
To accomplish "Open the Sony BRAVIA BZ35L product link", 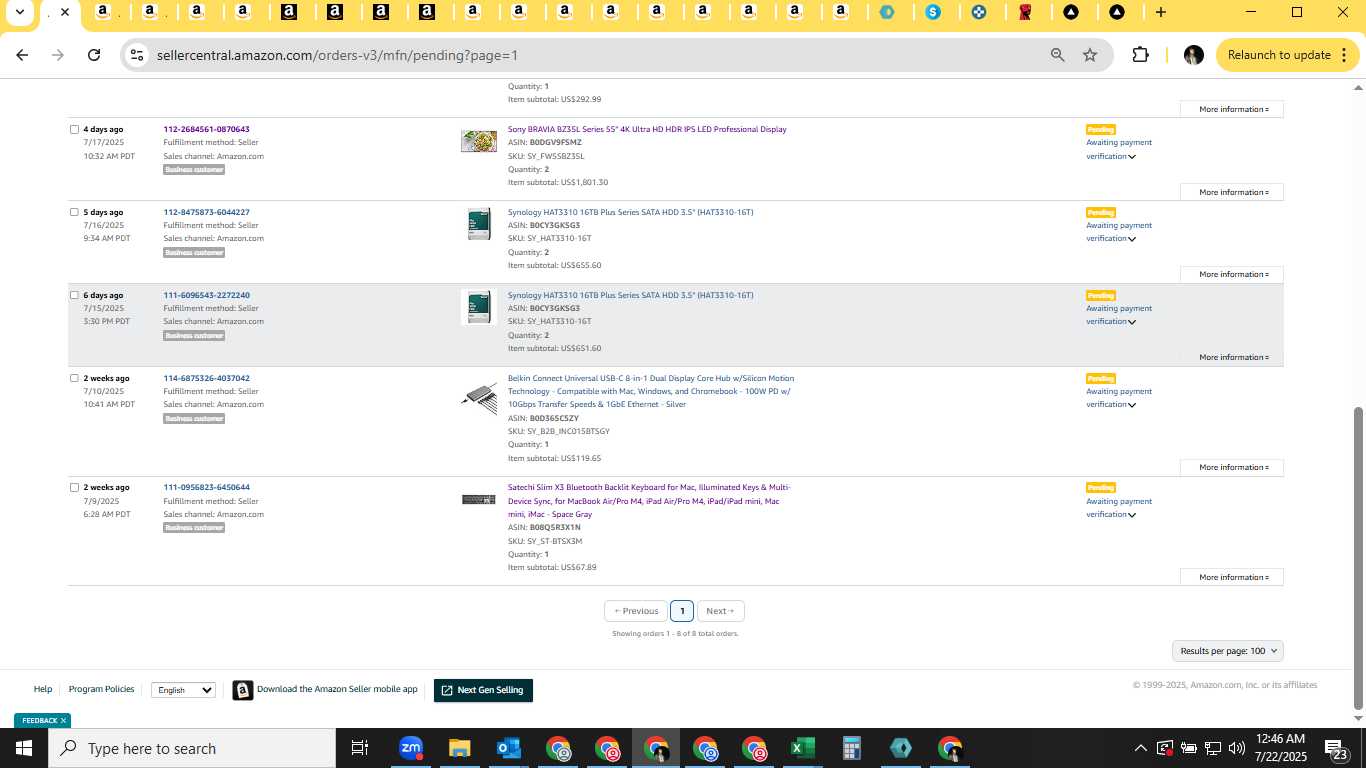I will [647, 129].
